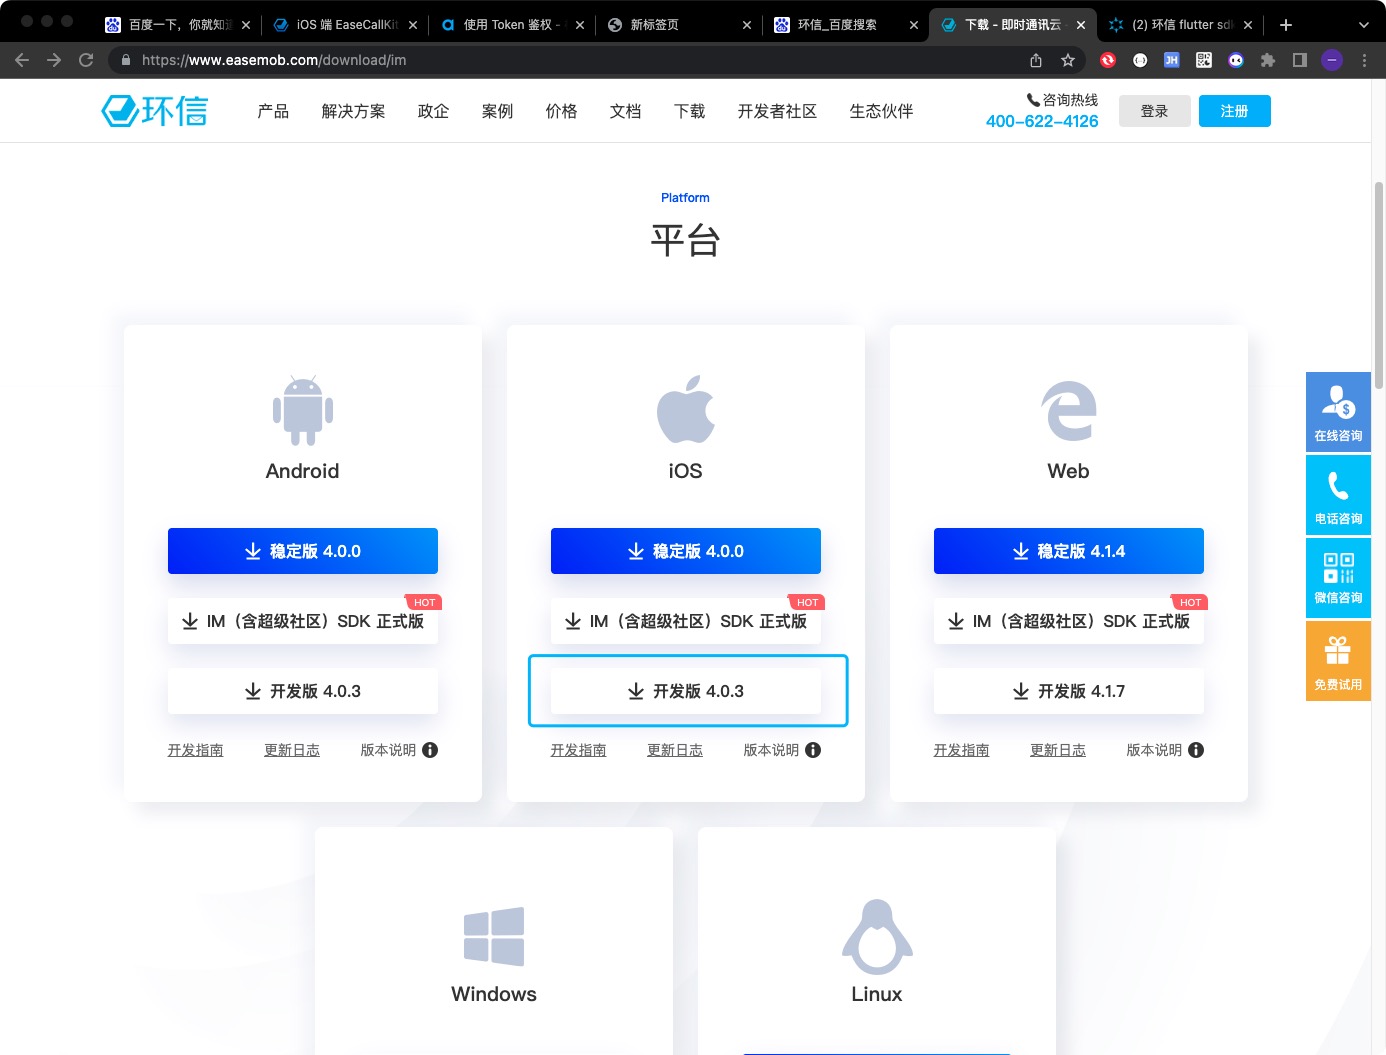Screen dimensions: 1386x1055
Task: Click the purple profile avatar icon
Action: [1332, 60]
